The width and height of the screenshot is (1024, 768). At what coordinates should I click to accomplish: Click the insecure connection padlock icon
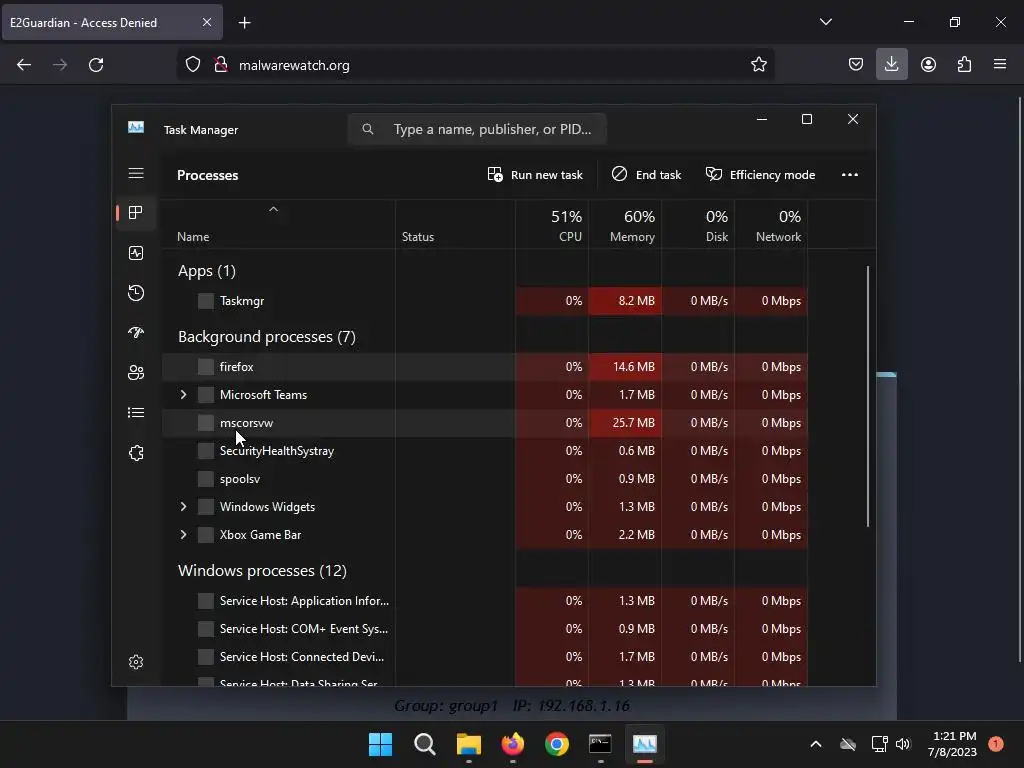tap(221, 65)
